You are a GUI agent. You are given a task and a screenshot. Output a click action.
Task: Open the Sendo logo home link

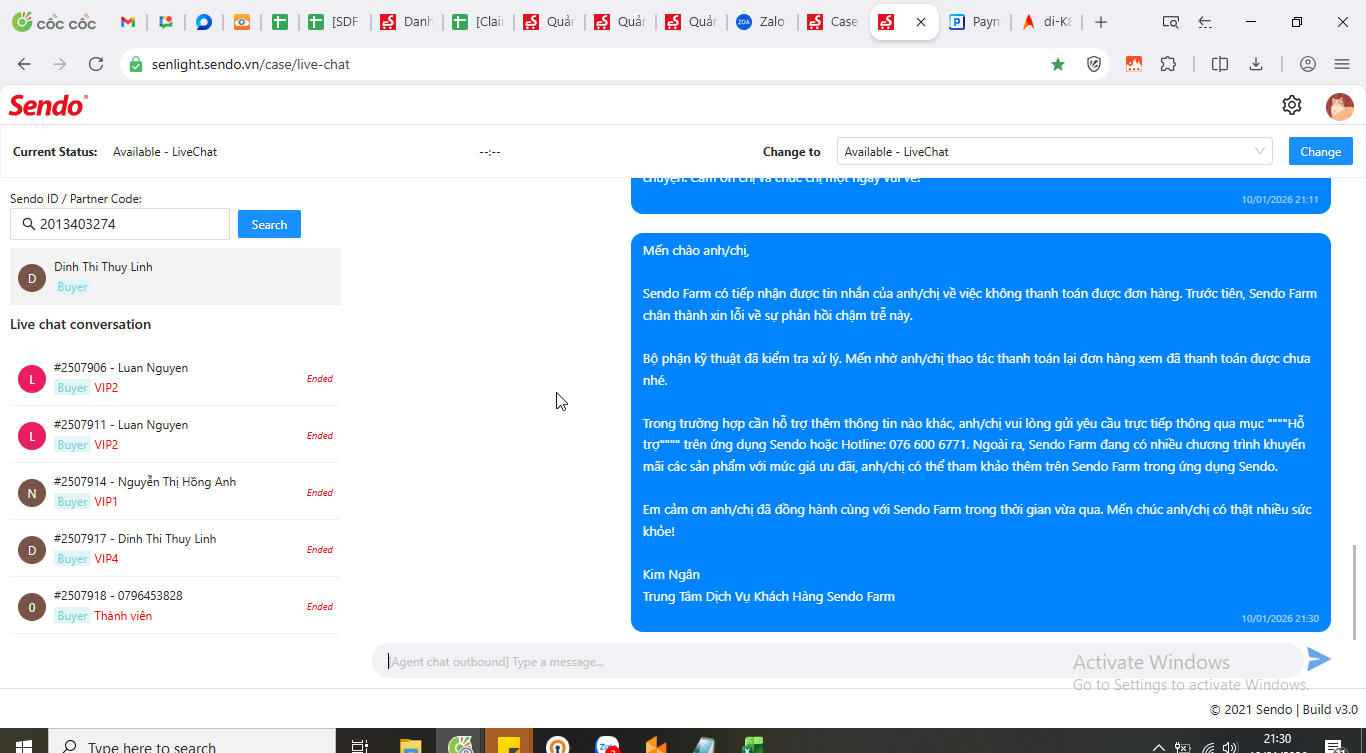[48, 105]
